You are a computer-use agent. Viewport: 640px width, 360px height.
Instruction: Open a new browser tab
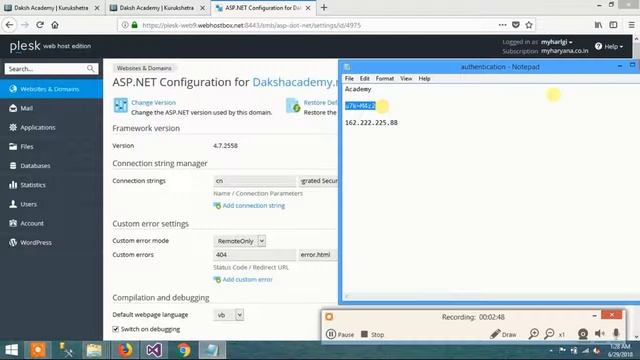coord(324,8)
